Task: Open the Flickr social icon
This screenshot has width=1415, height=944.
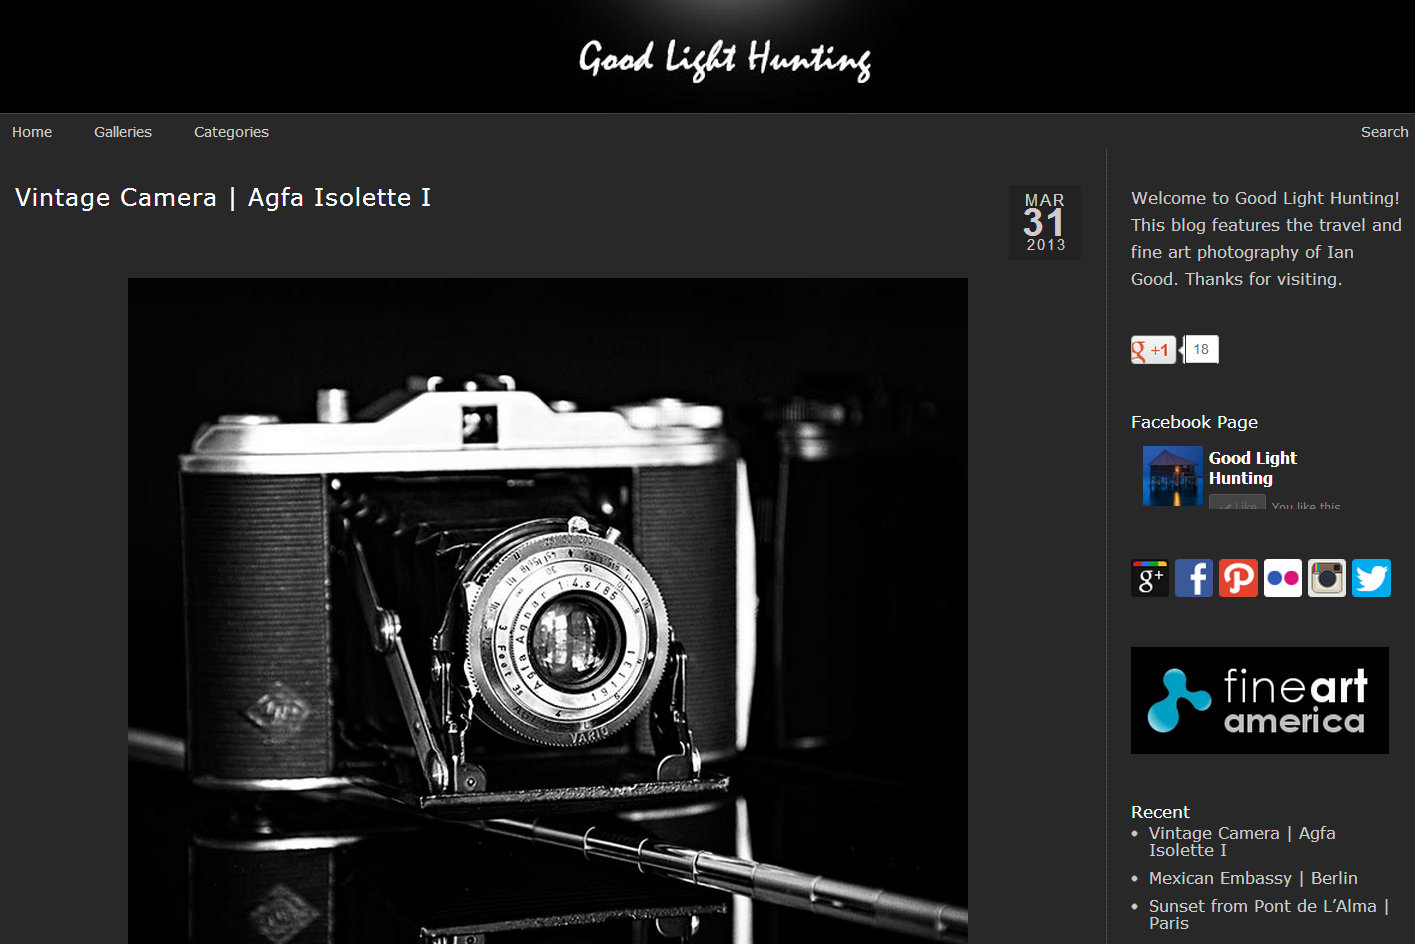Action: [1283, 578]
